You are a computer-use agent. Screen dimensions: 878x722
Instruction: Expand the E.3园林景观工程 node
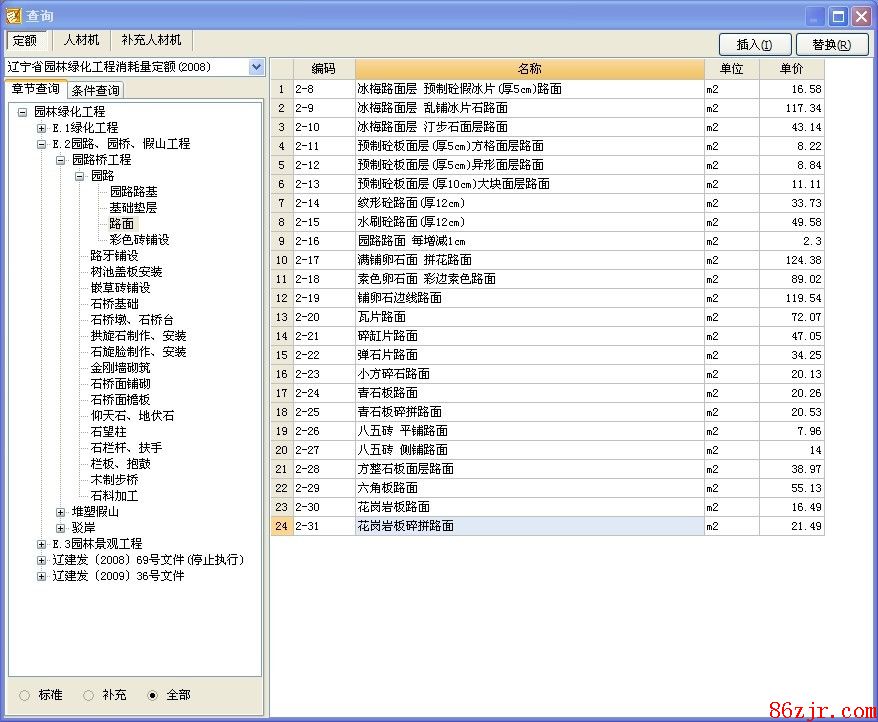[42, 544]
